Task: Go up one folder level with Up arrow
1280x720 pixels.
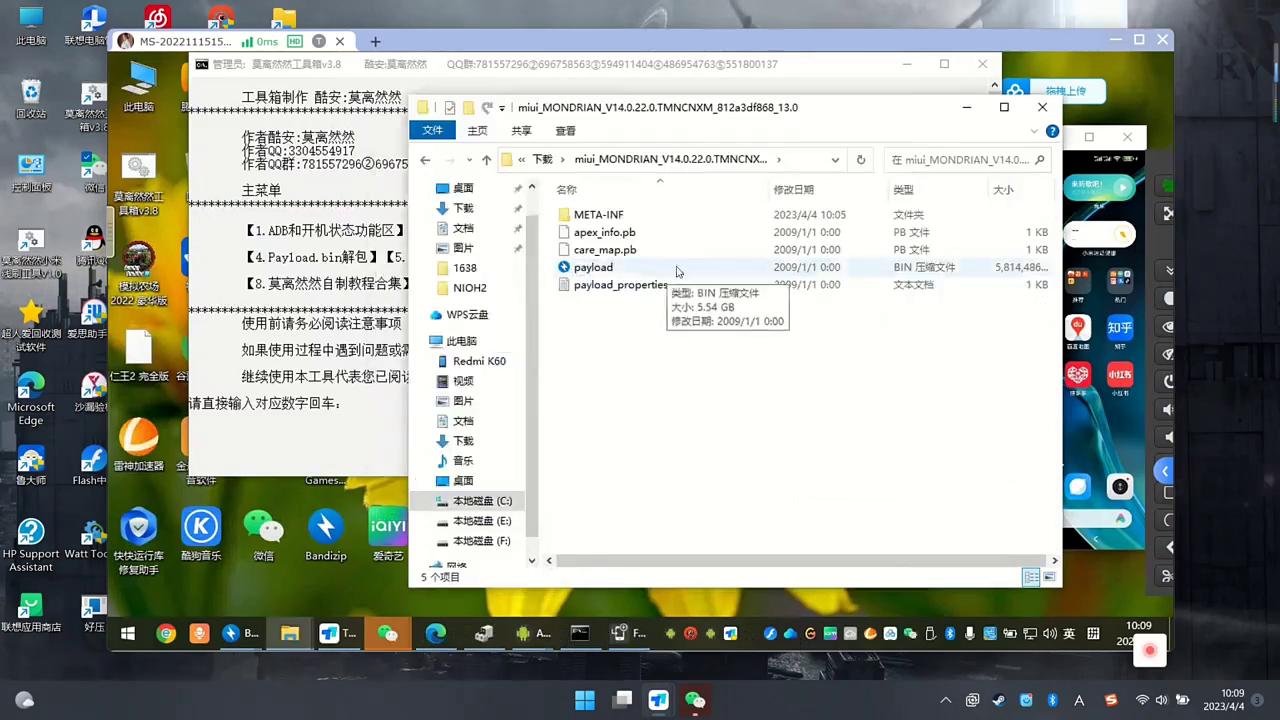Action: point(486,160)
